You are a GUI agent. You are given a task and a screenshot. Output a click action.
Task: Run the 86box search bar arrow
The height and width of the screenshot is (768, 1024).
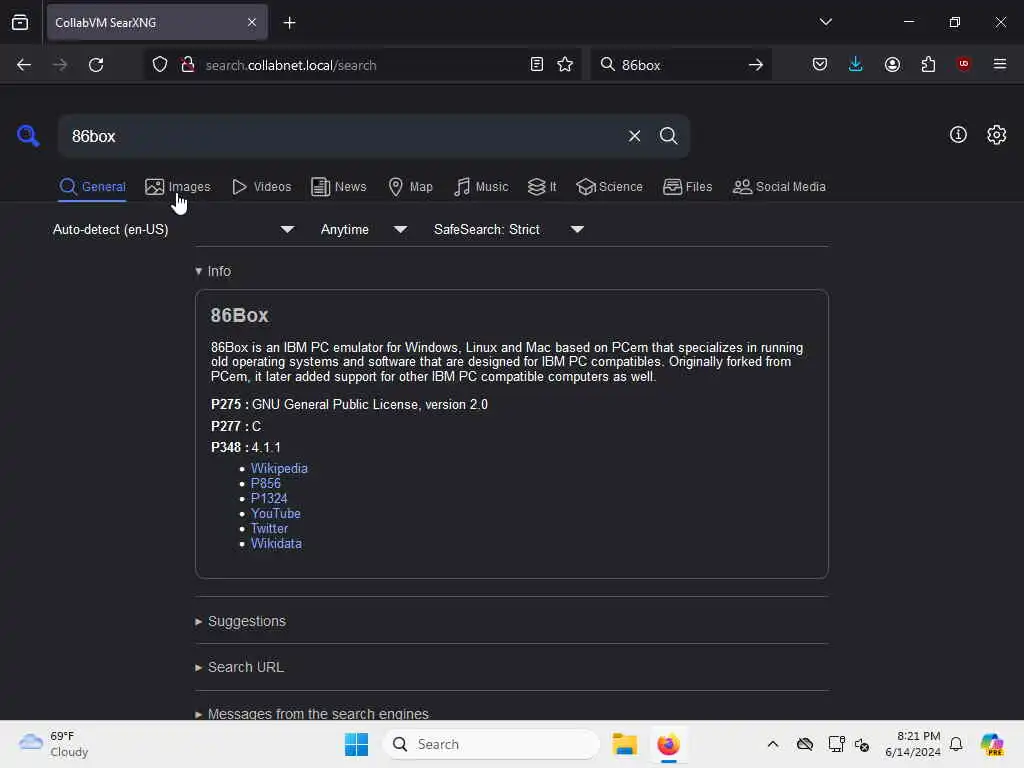pos(756,65)
